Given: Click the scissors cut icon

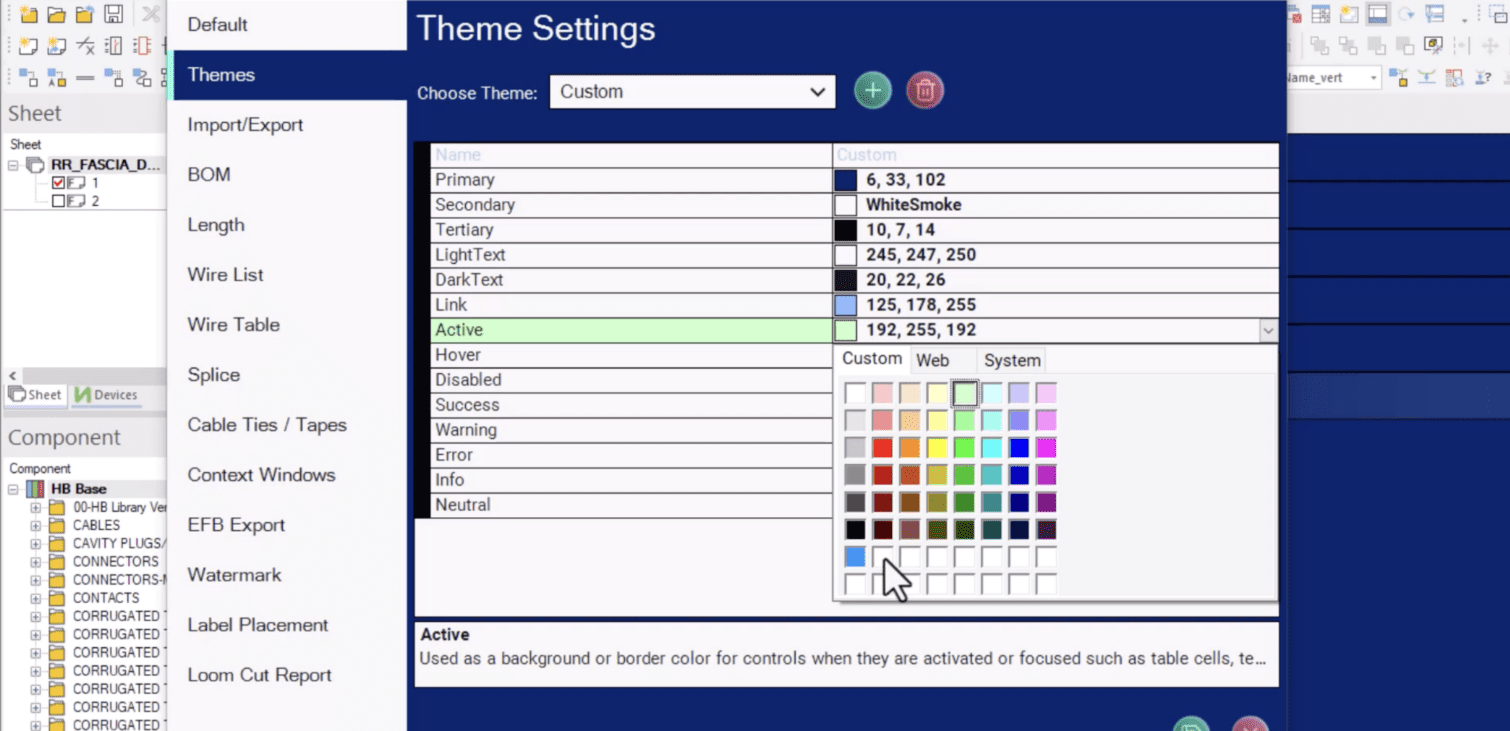Looking at the screenshot, I should click(x=150, y=14).
